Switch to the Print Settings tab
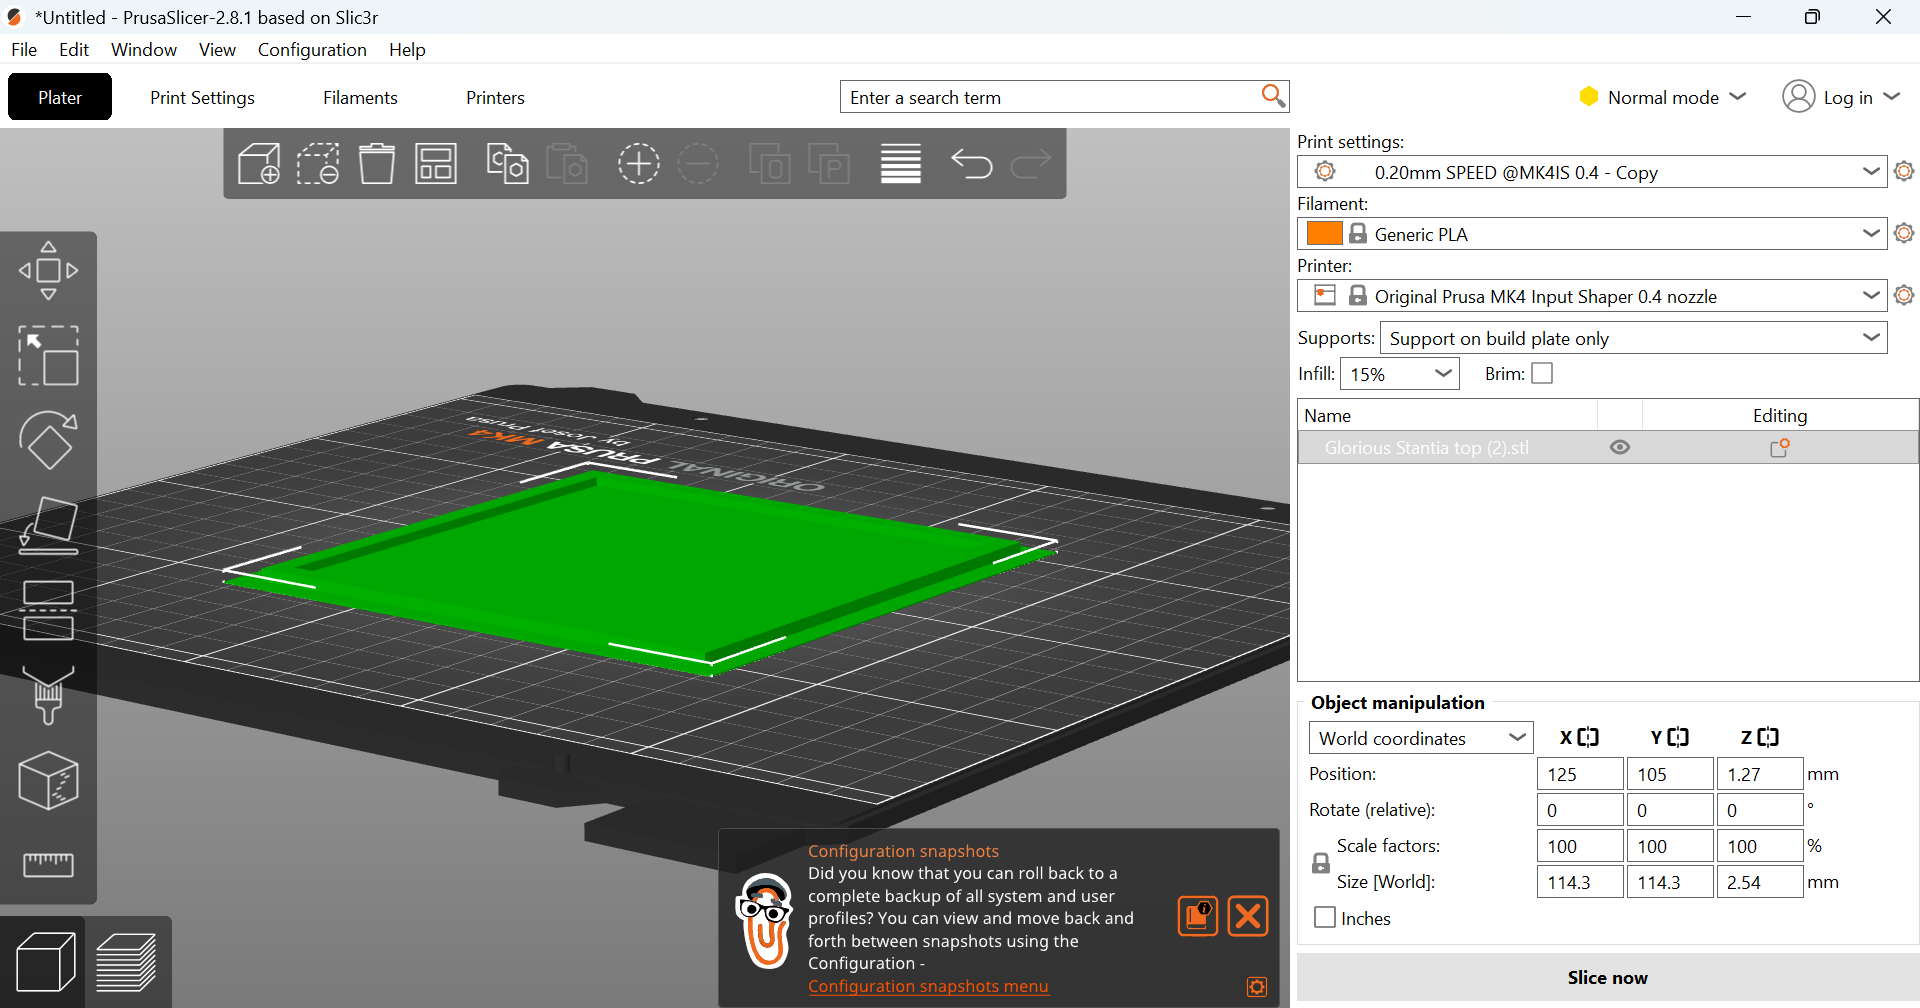The image size is (1920, 1008). (202, 97)
